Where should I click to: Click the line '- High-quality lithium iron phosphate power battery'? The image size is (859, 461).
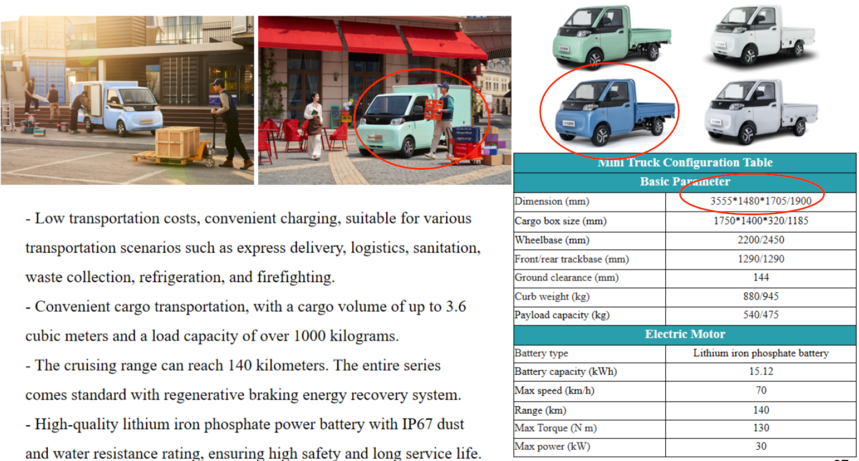[x=244, y=424]
